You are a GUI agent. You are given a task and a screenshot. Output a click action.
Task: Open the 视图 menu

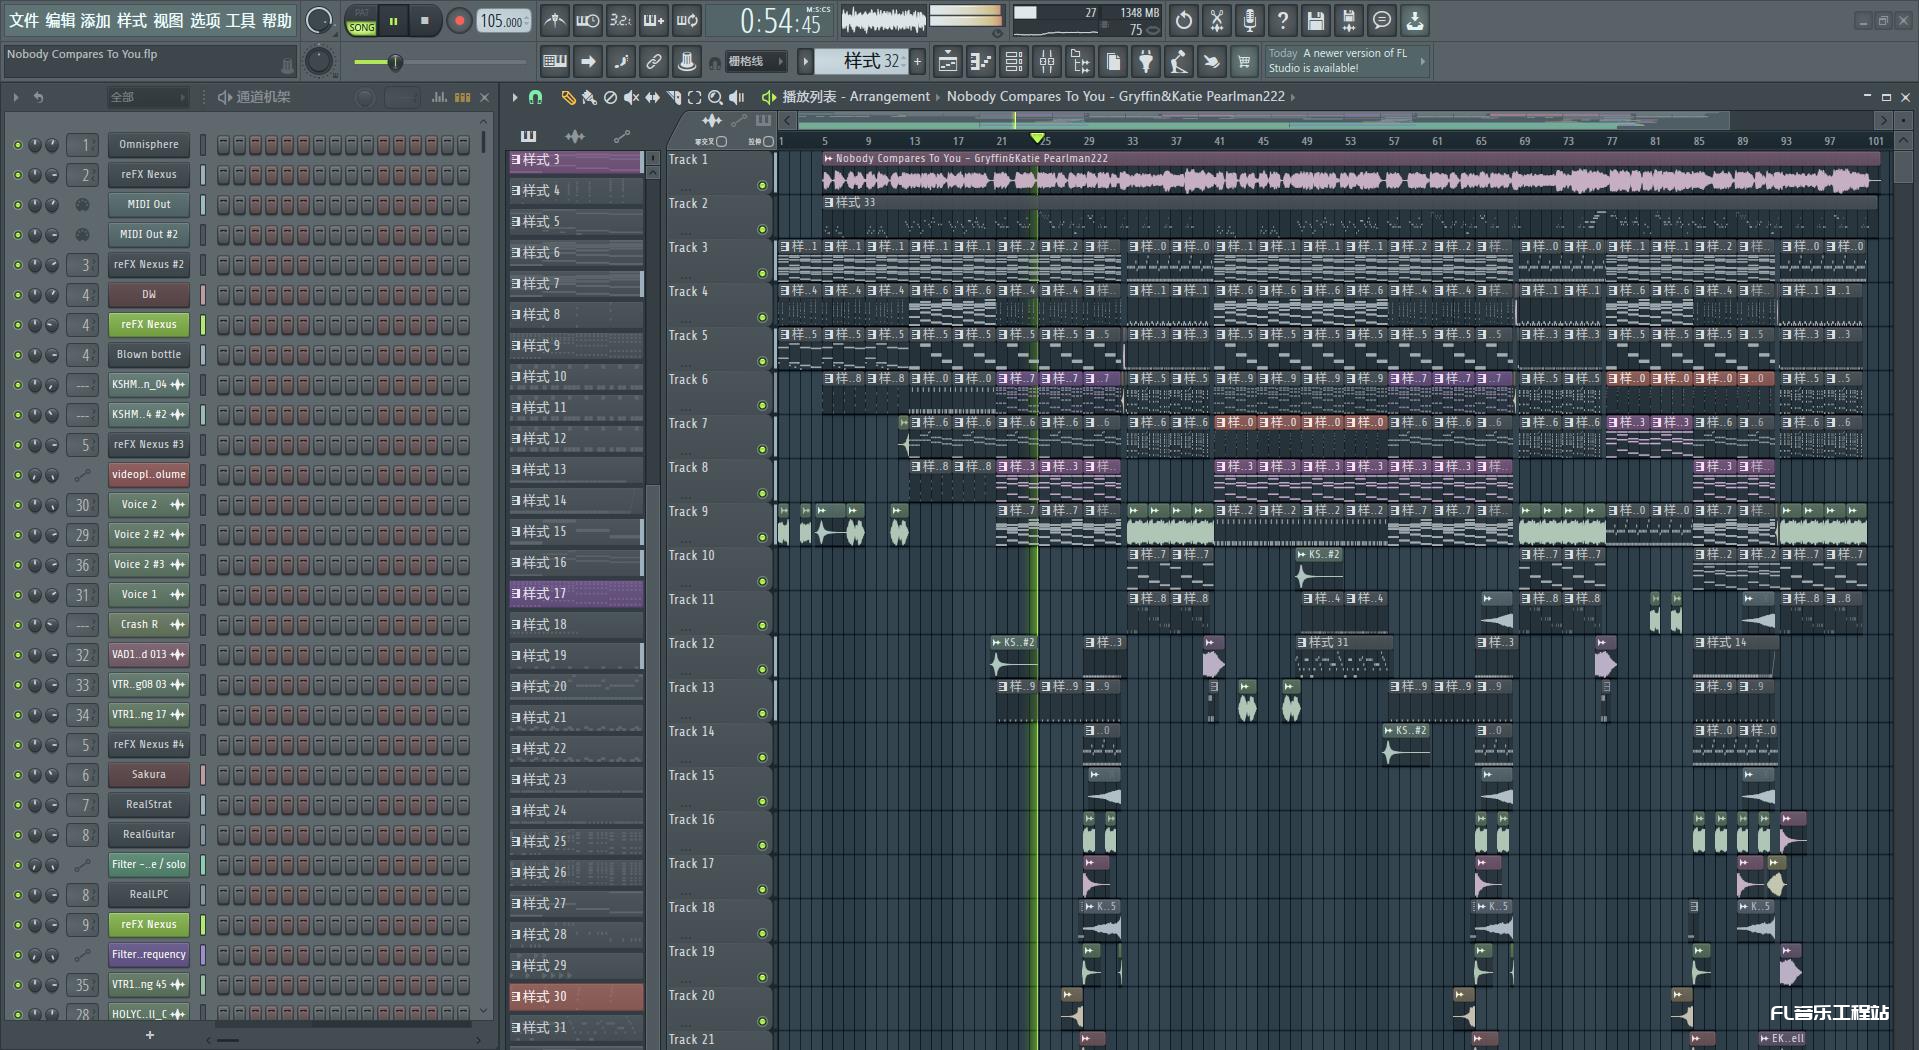point(168,20)
